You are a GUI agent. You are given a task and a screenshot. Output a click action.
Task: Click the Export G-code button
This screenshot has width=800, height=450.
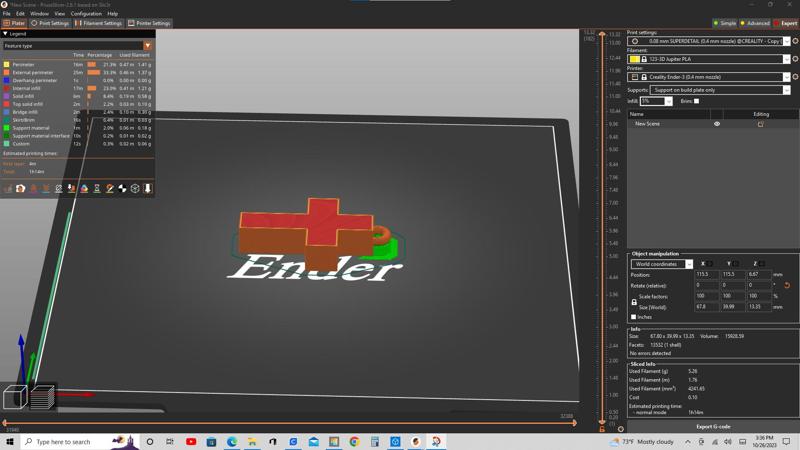pyautogui.click(x=713, y=427)
